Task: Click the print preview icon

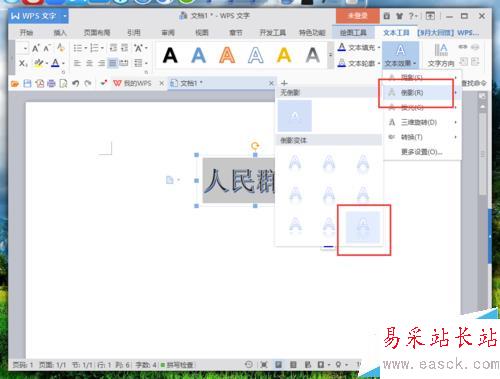Action: pyautogui.click(x=63, y=84)
